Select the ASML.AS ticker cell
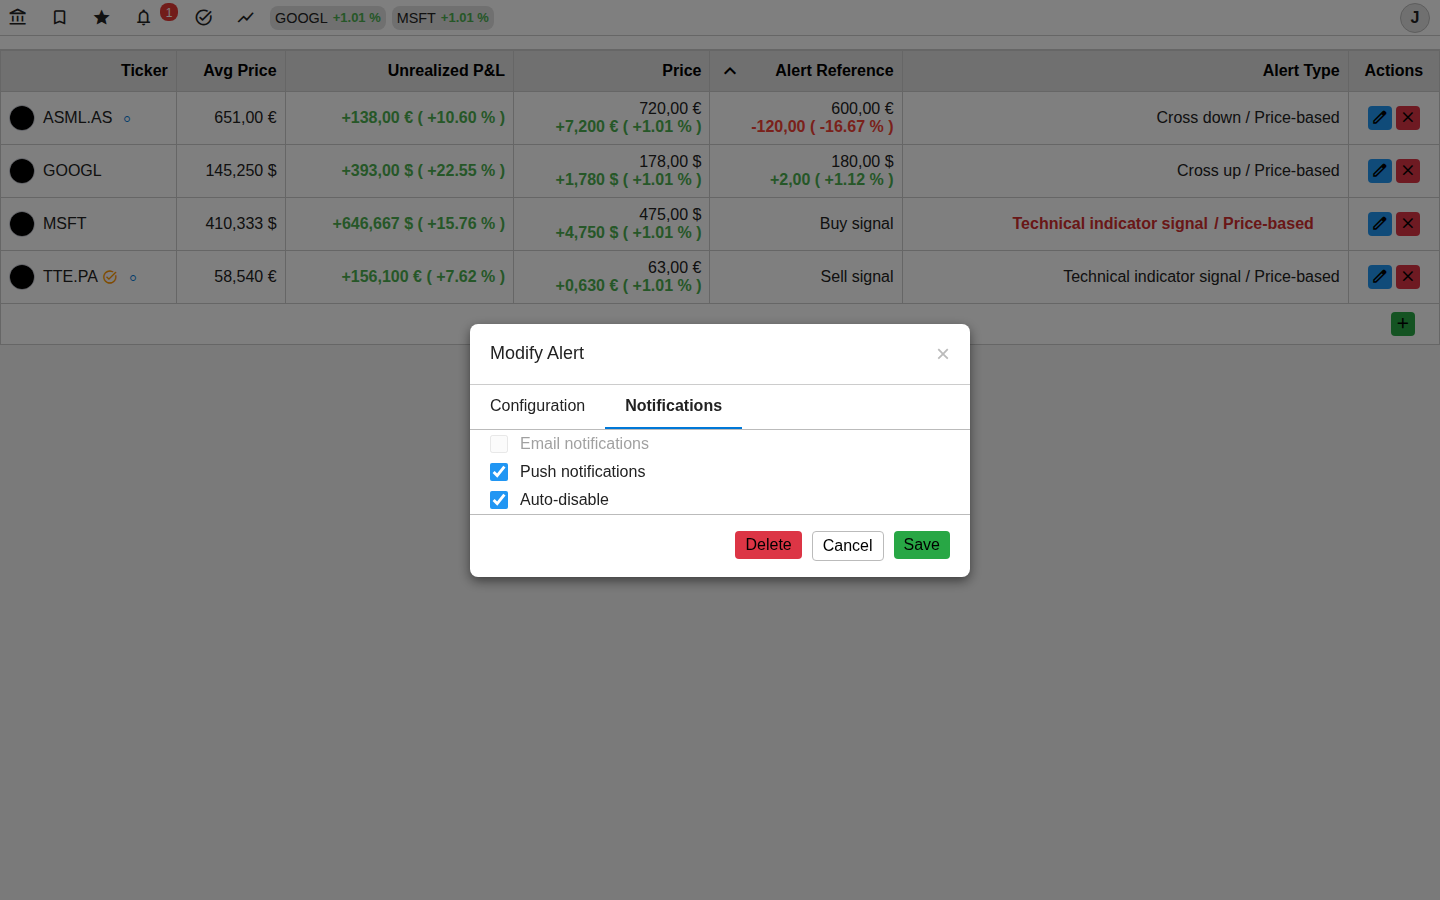This screenshot has height=900, width=1440. tap(89, 118)
